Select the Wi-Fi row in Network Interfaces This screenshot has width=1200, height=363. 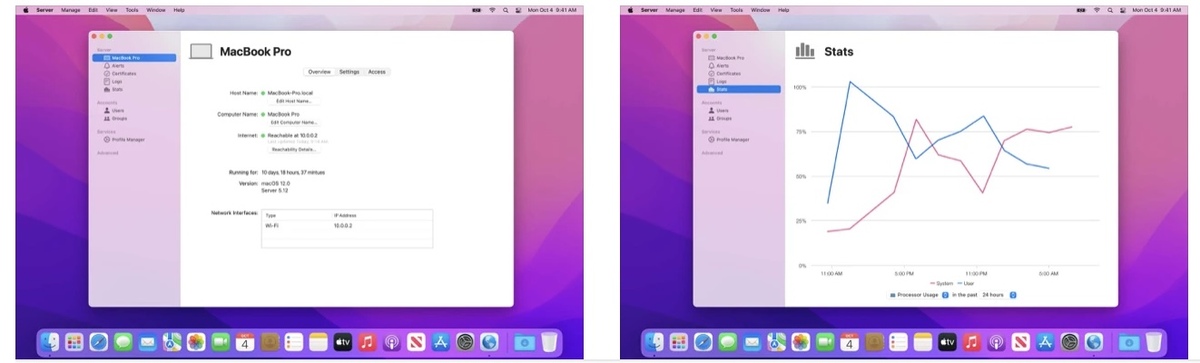(x=347, y=226)
